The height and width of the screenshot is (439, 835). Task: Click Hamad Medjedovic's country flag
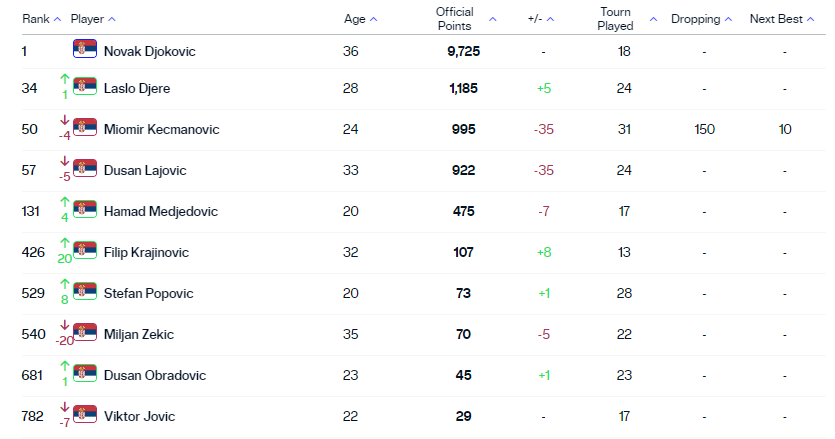84,209
